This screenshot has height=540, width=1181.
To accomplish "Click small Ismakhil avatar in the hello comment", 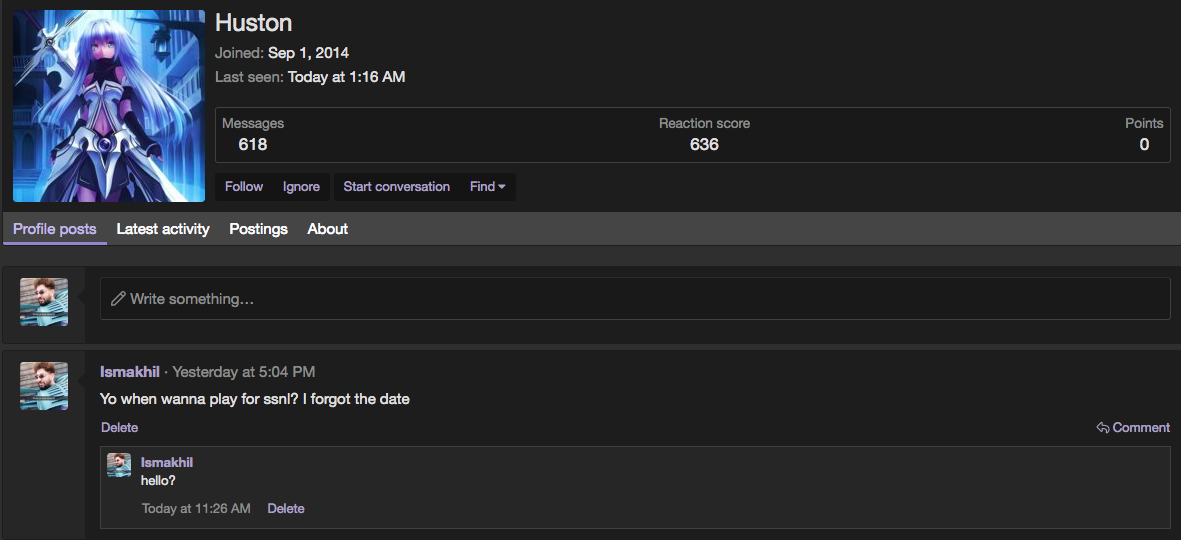I will (x=119, y=465).
